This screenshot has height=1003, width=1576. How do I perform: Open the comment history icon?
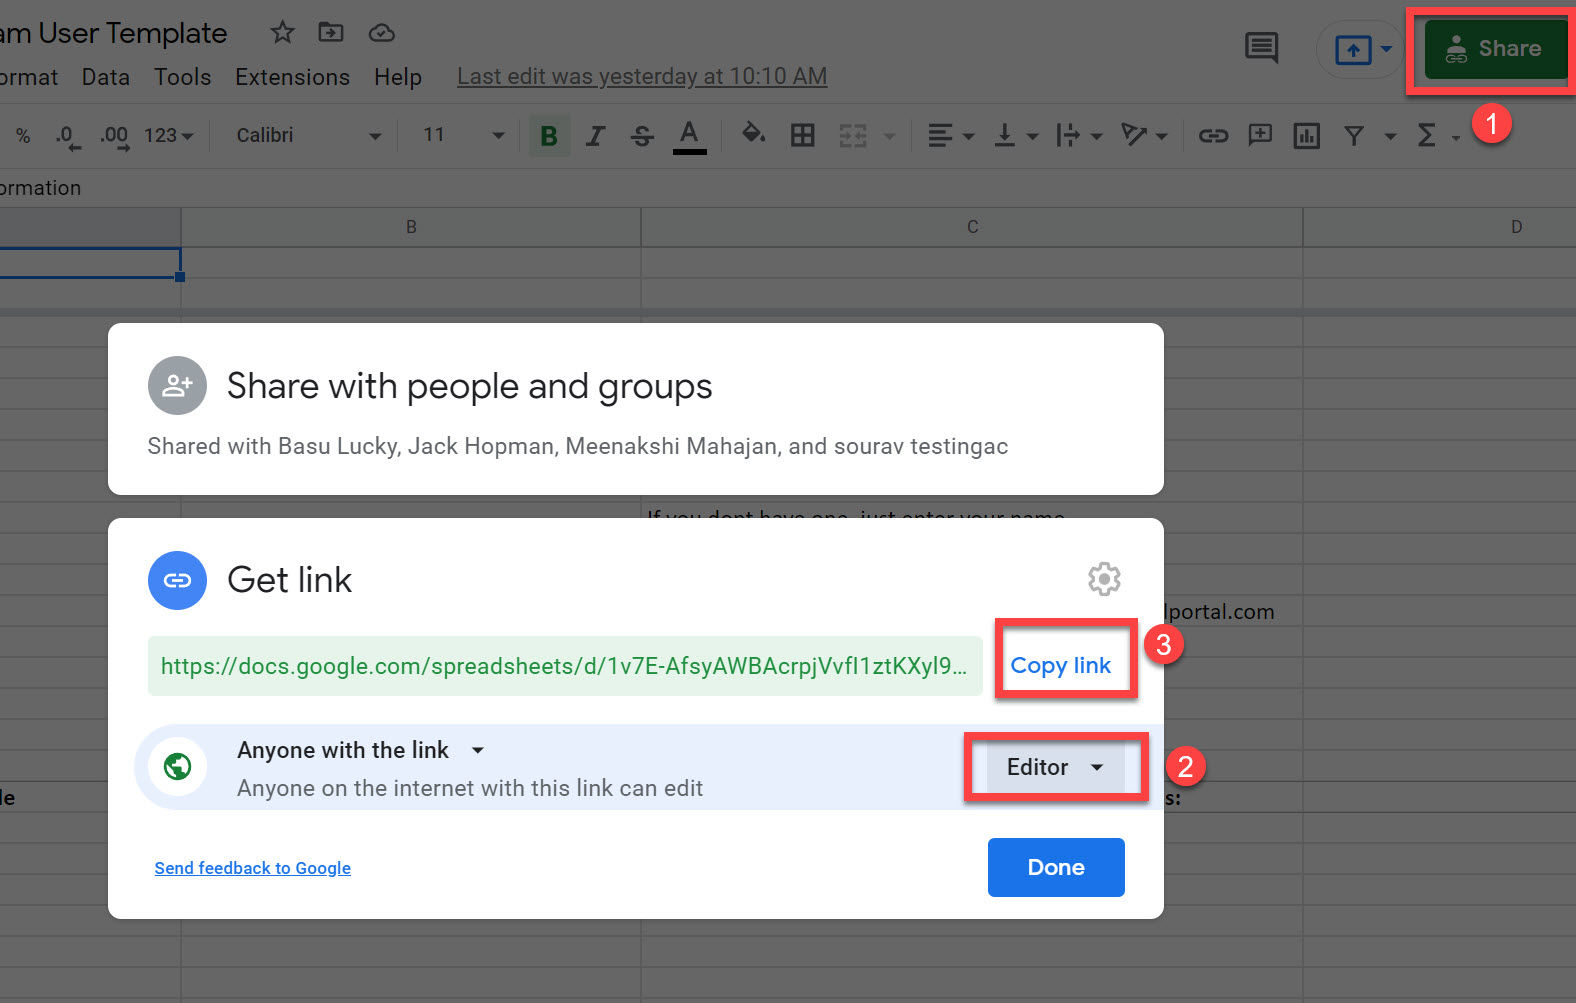[x=1261, y=48]
